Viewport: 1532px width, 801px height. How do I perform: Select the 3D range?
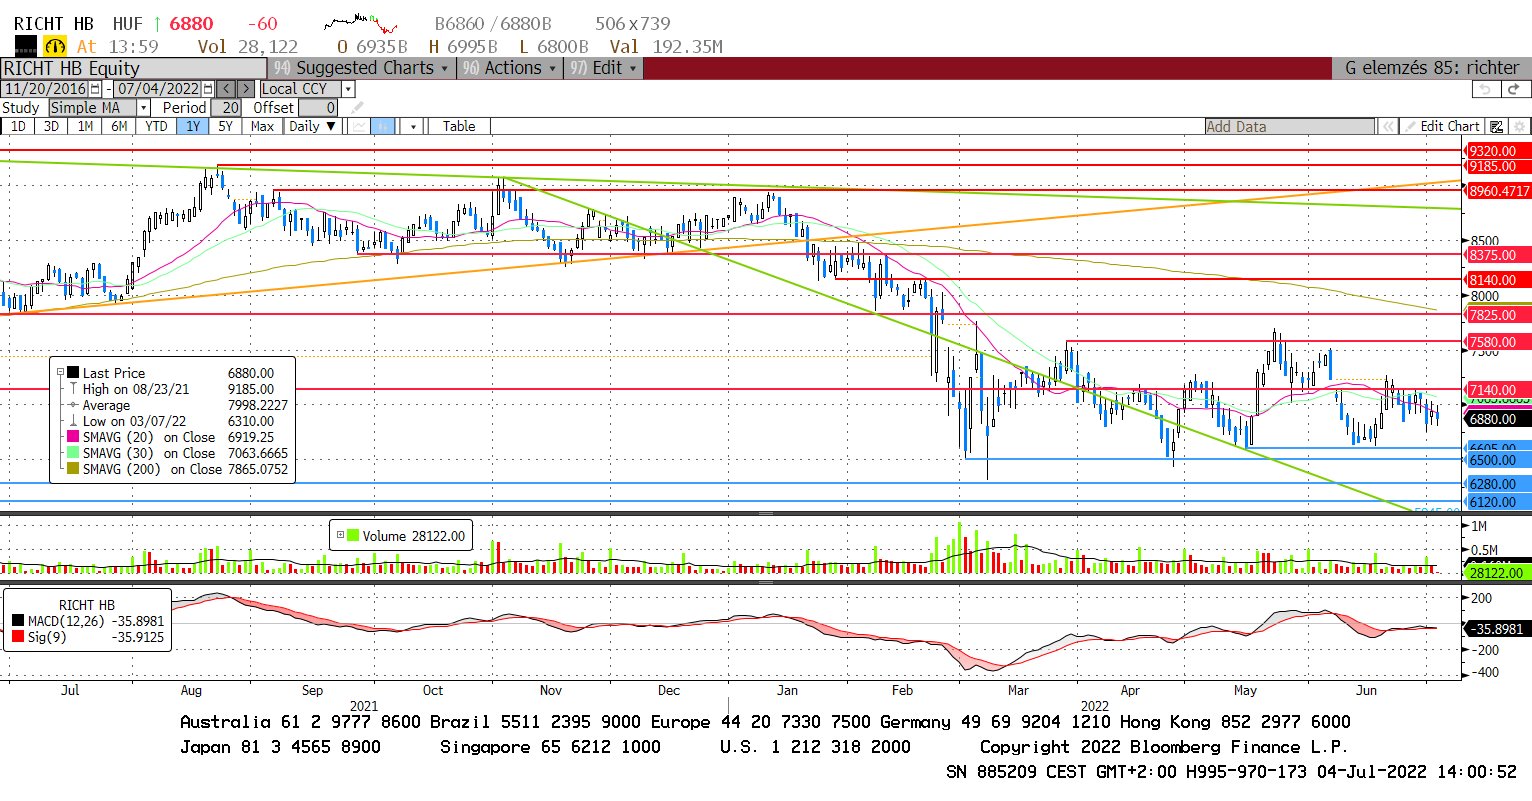click(x=51, y=126)
